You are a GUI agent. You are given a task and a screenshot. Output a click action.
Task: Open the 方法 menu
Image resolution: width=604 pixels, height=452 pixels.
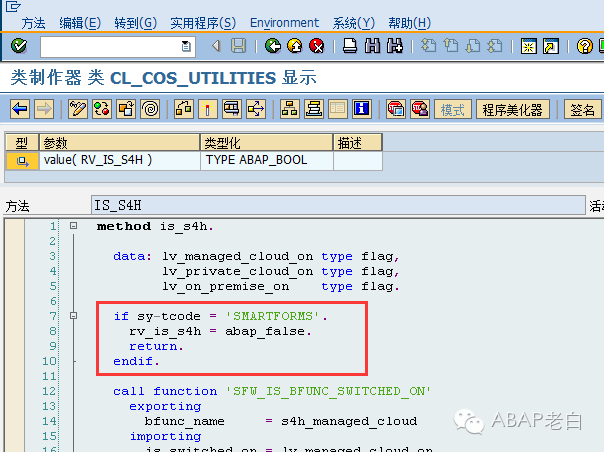point(33,23)
